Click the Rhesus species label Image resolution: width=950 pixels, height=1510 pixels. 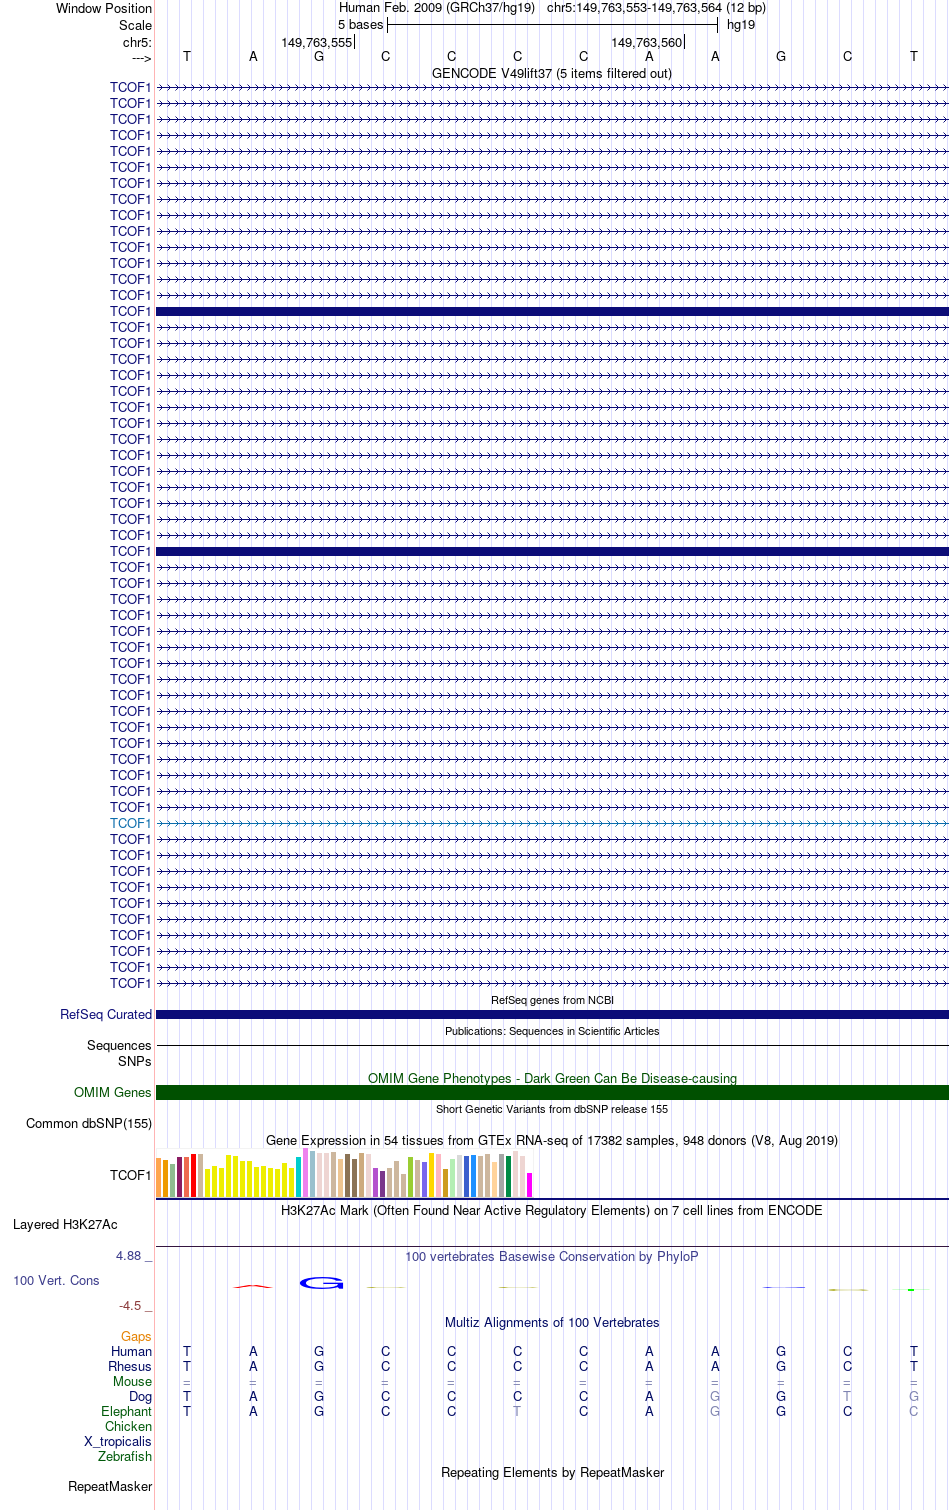130,1366
